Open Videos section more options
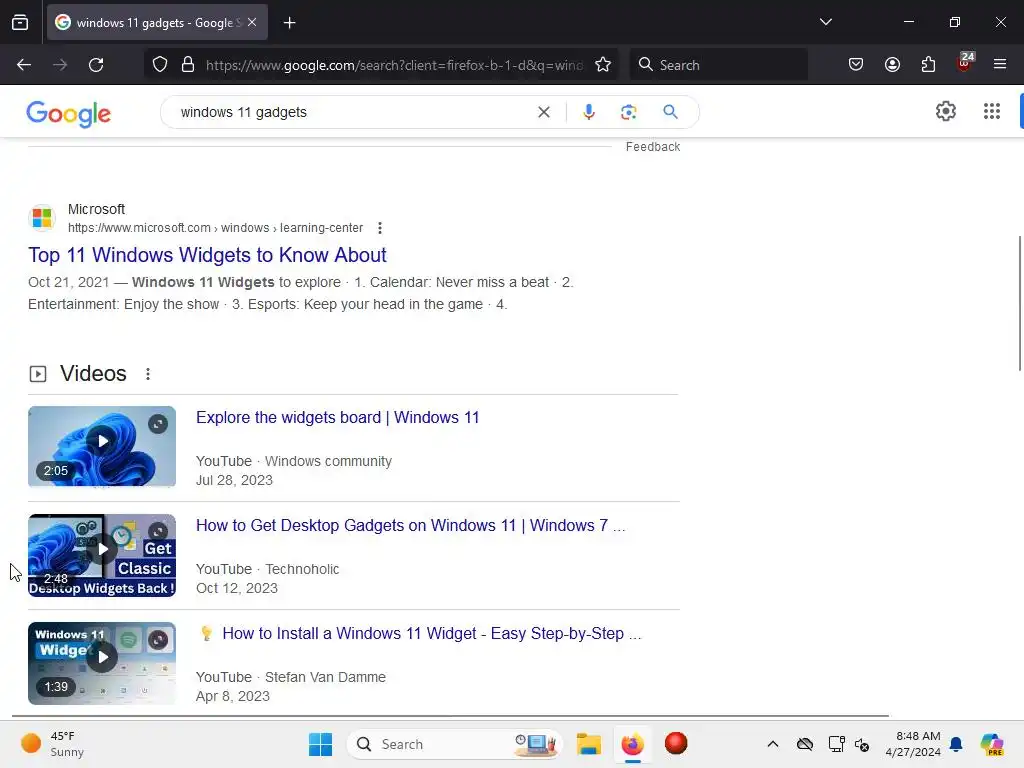Viewport: 1024px width, 768px height. click(148, 374)
